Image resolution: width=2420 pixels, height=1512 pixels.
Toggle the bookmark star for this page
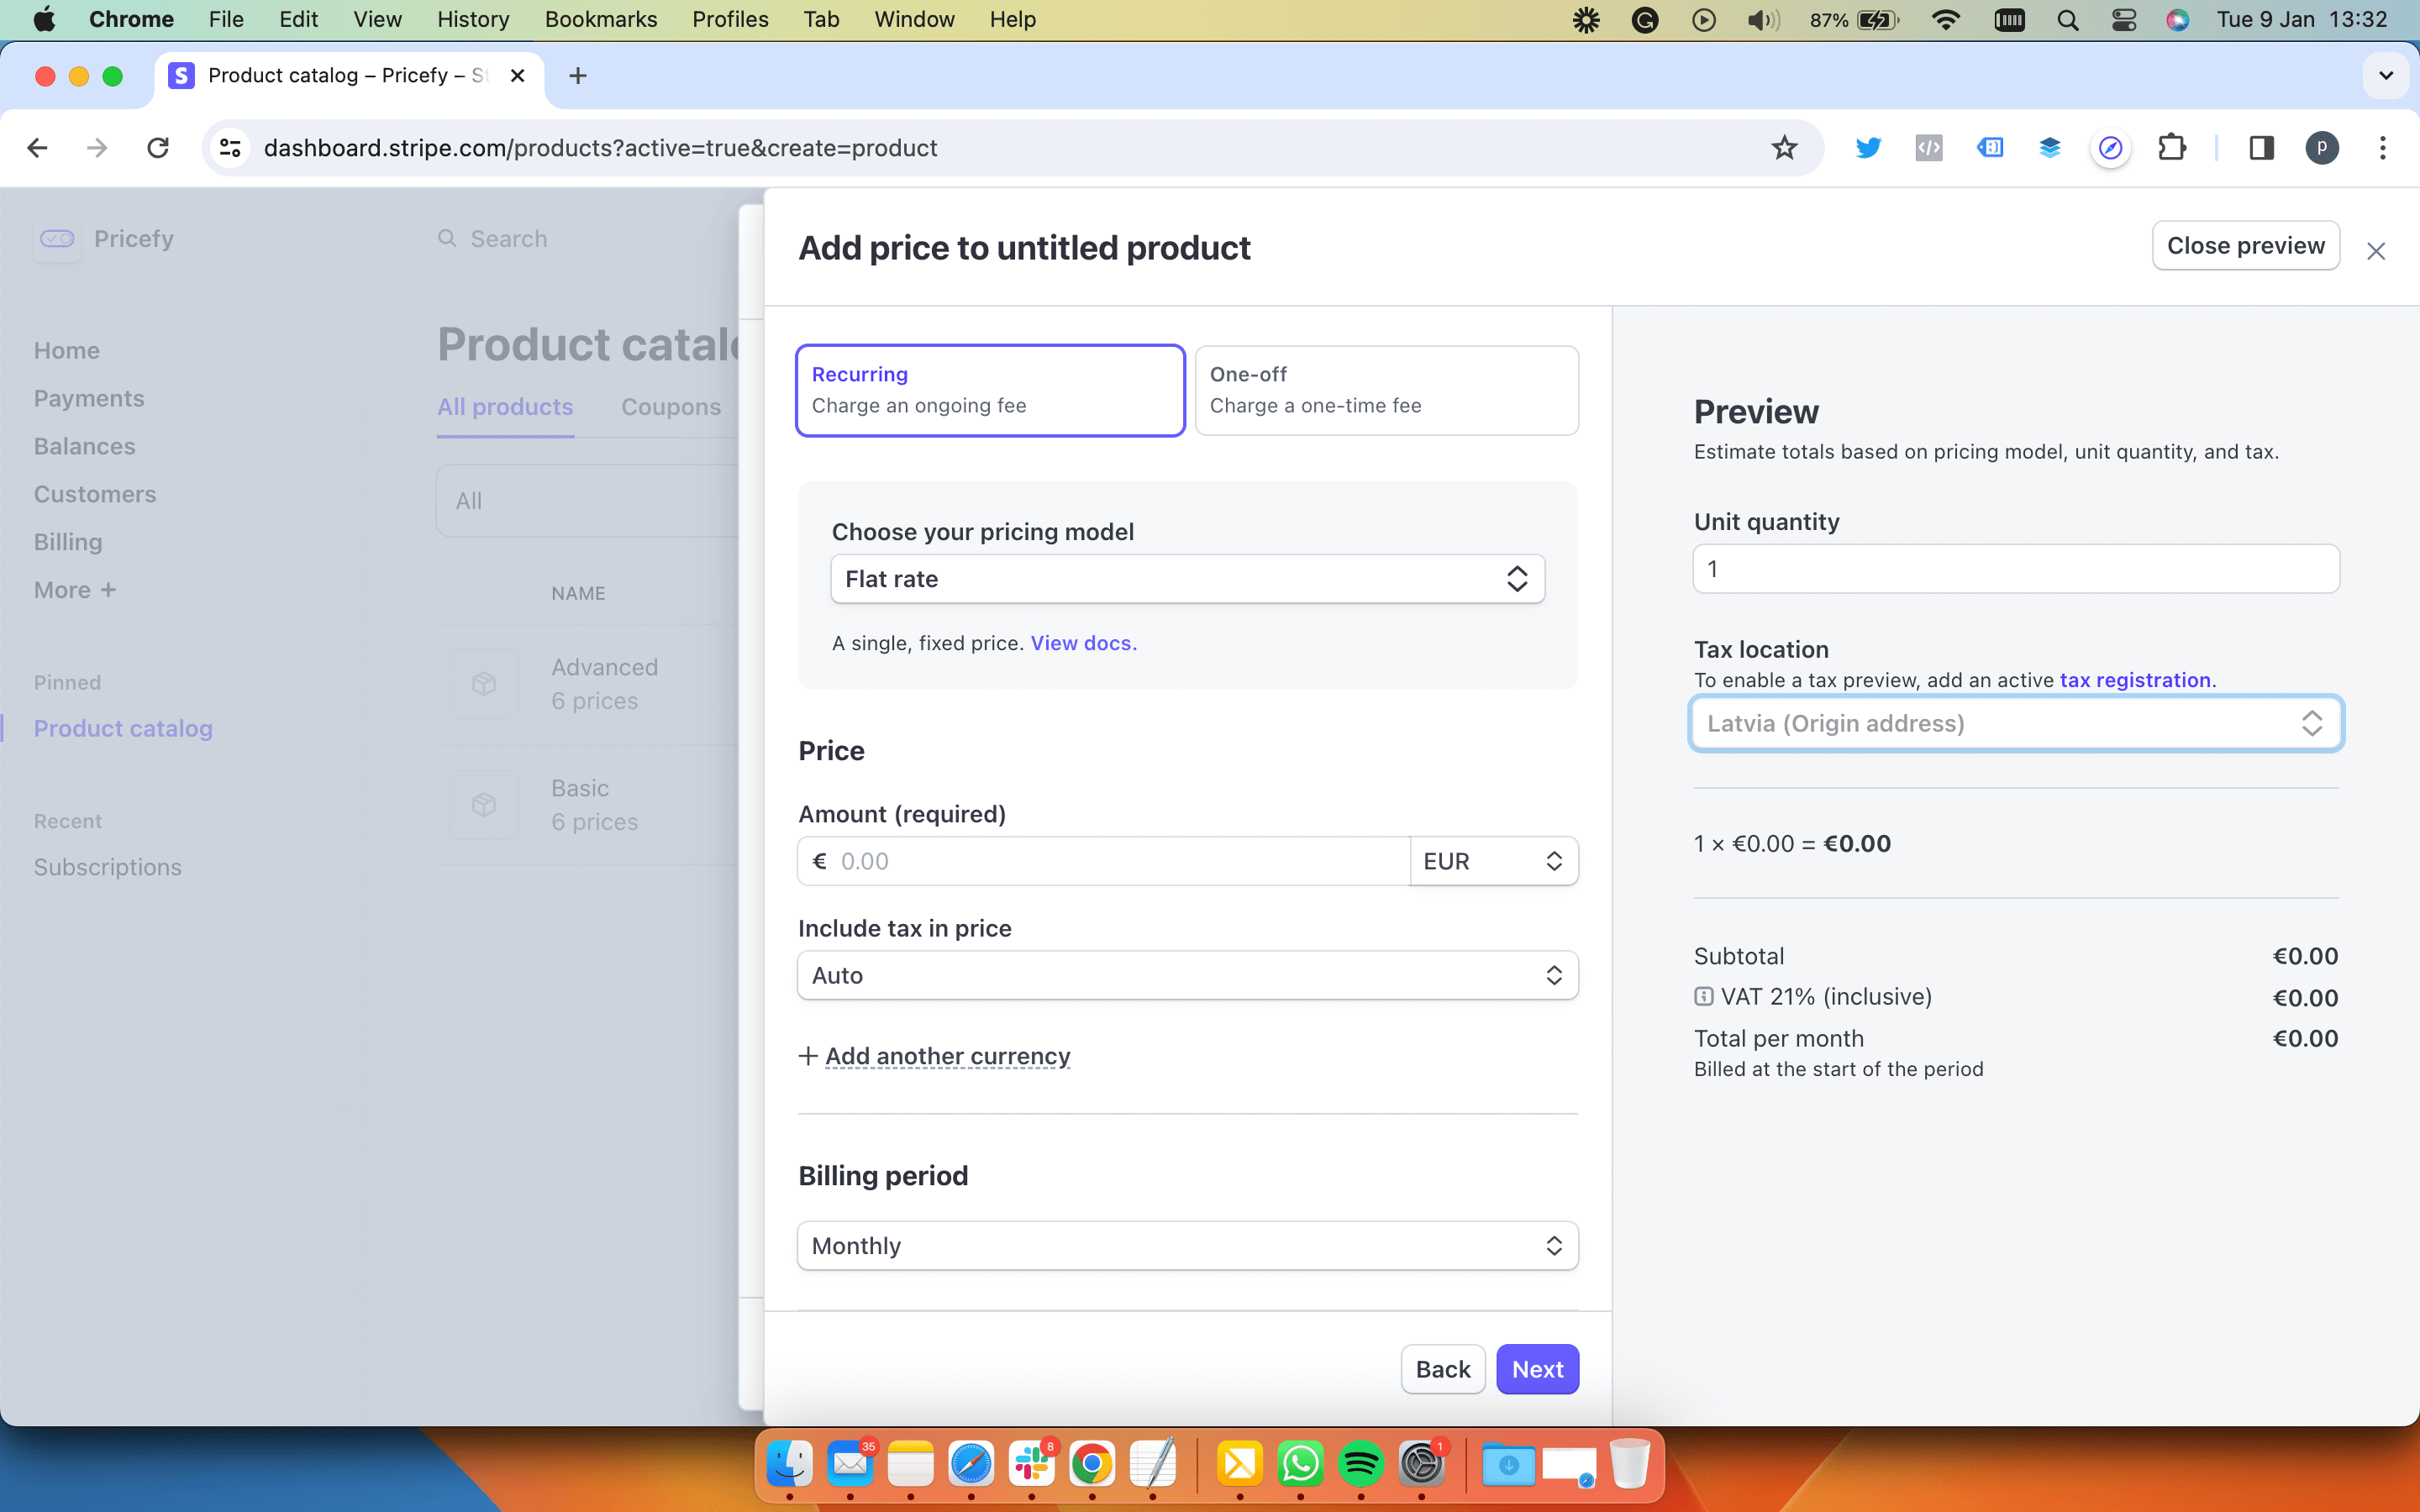(x=1785, y=147)
